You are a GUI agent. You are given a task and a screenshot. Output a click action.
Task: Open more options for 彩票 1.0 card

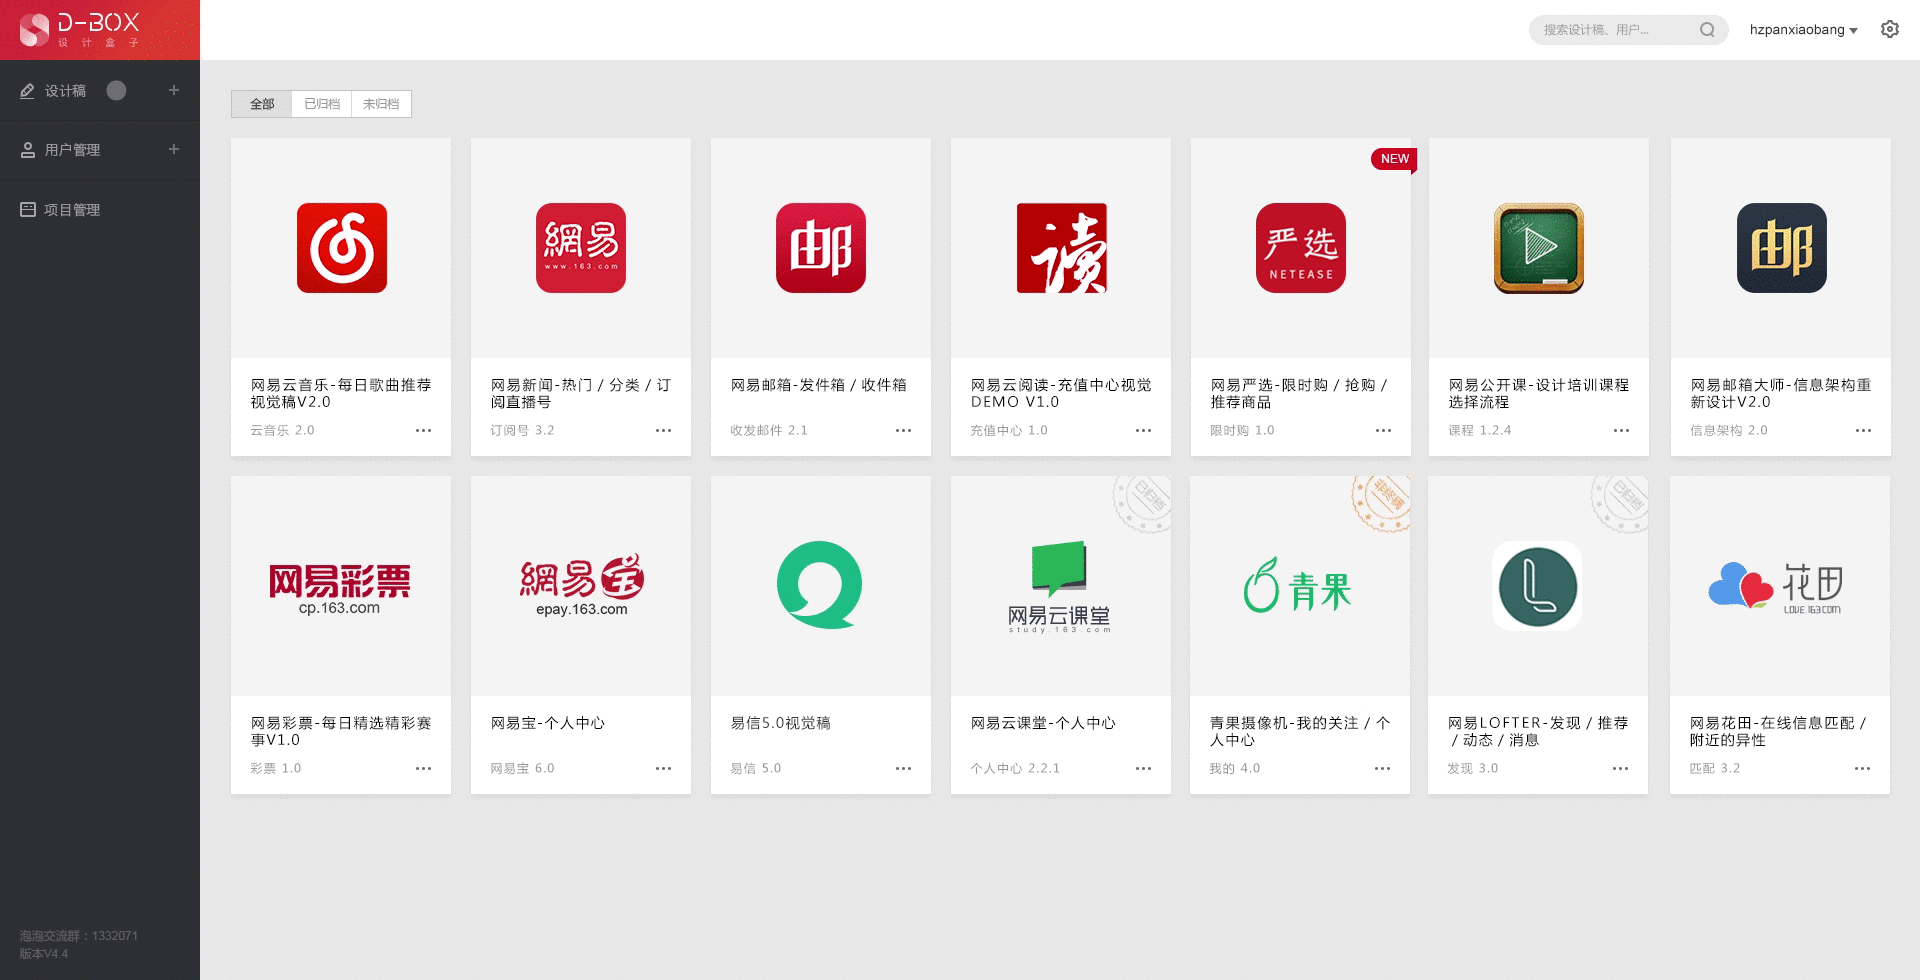tap(424, 769)
